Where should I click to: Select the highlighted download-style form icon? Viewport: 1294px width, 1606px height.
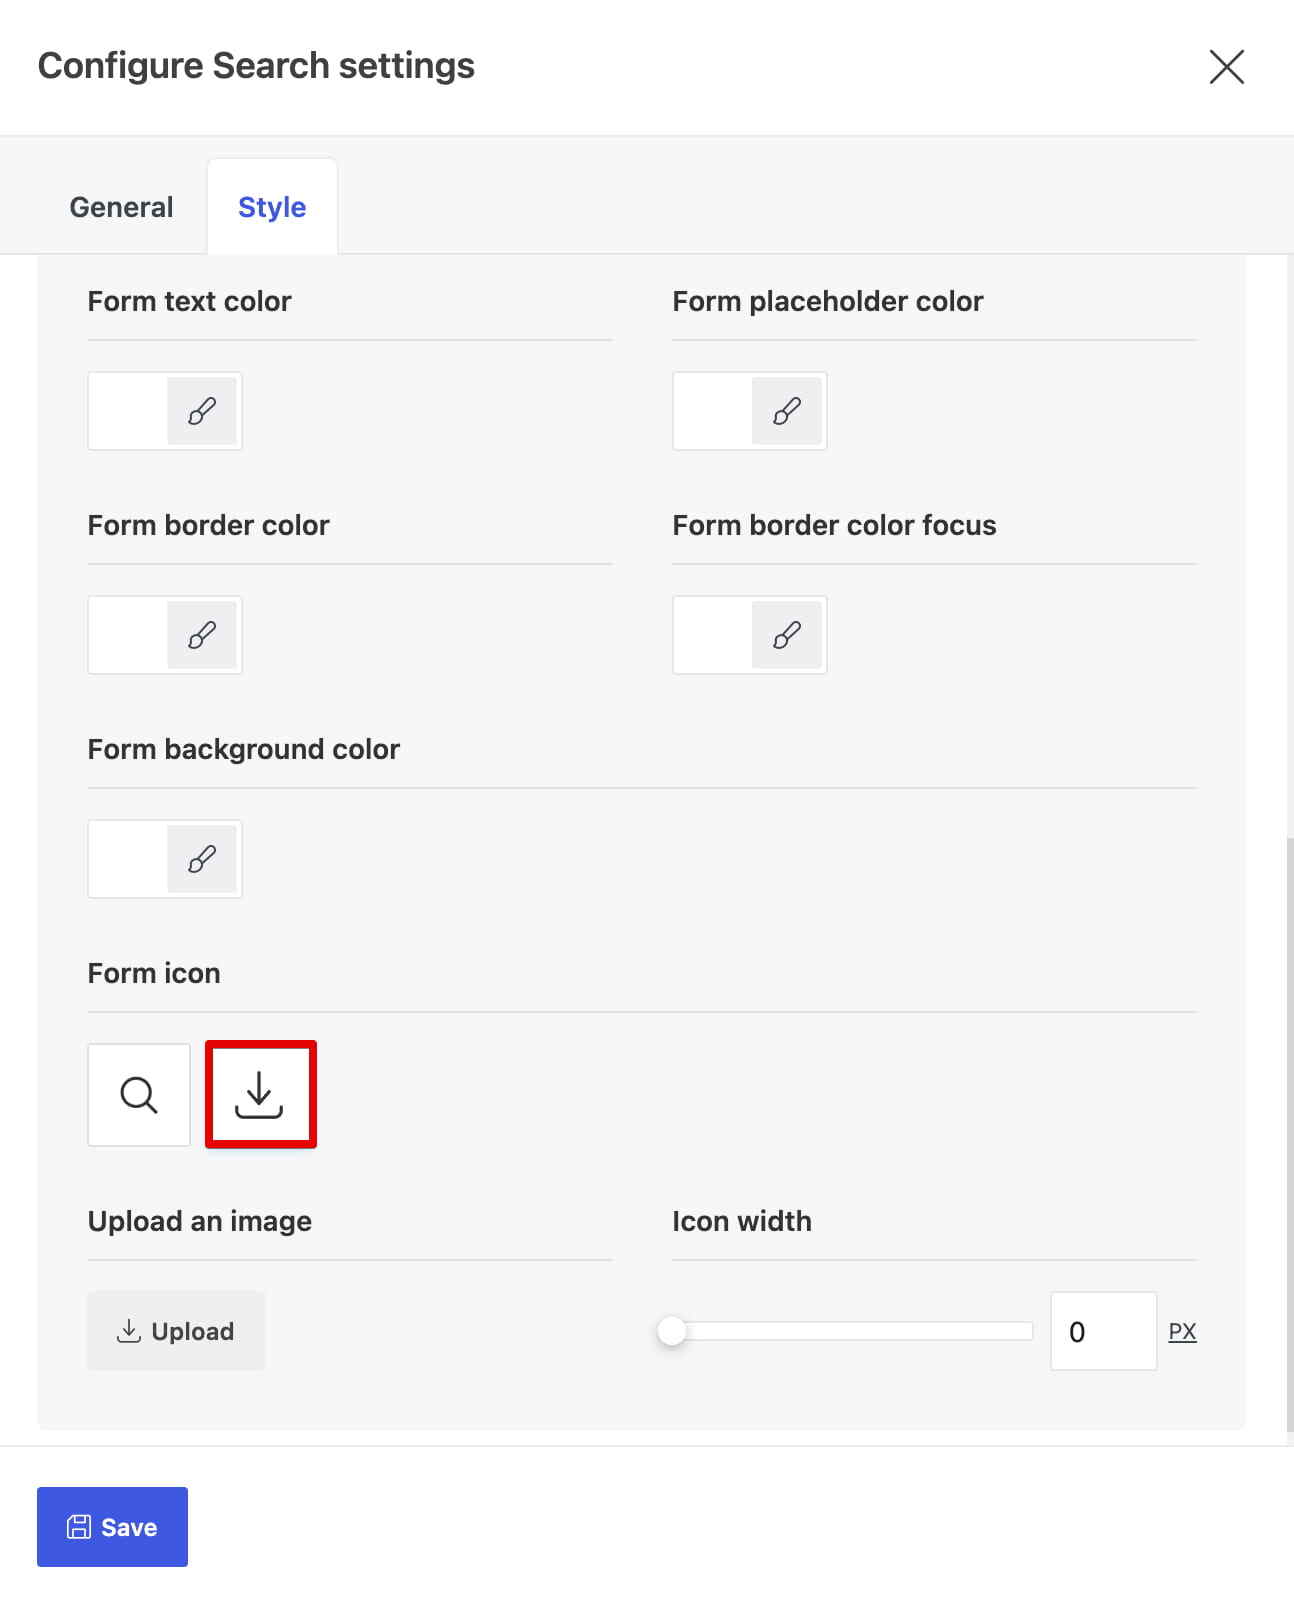tap(260, 1095)
